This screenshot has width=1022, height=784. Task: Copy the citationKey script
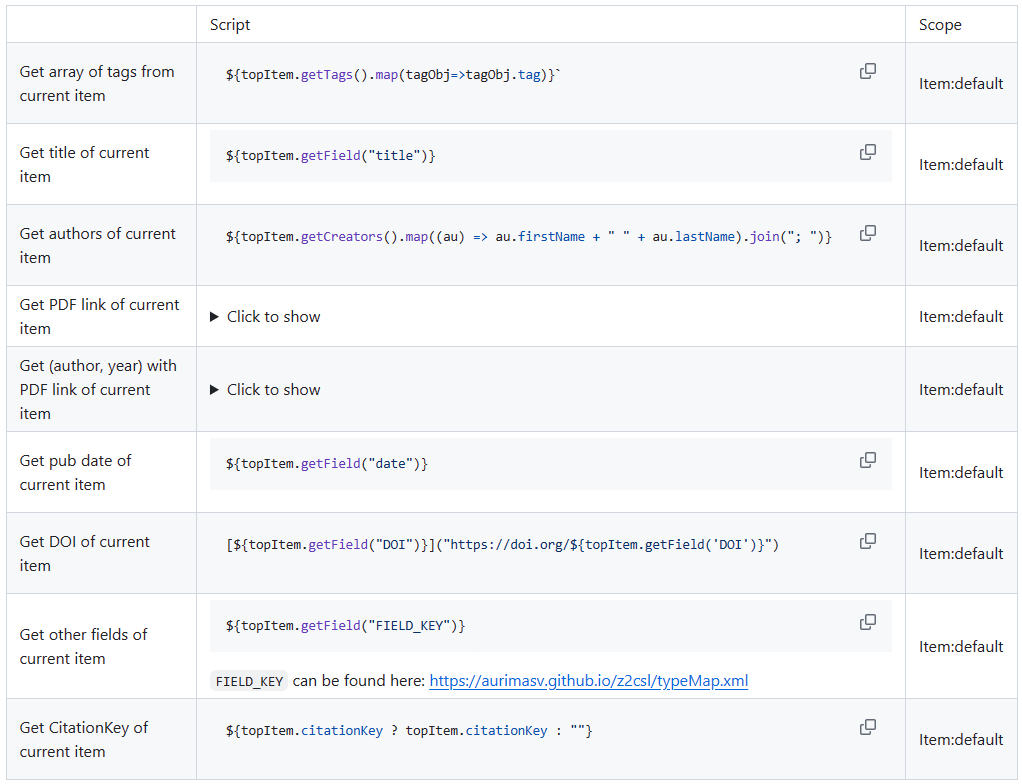[867, 727]
